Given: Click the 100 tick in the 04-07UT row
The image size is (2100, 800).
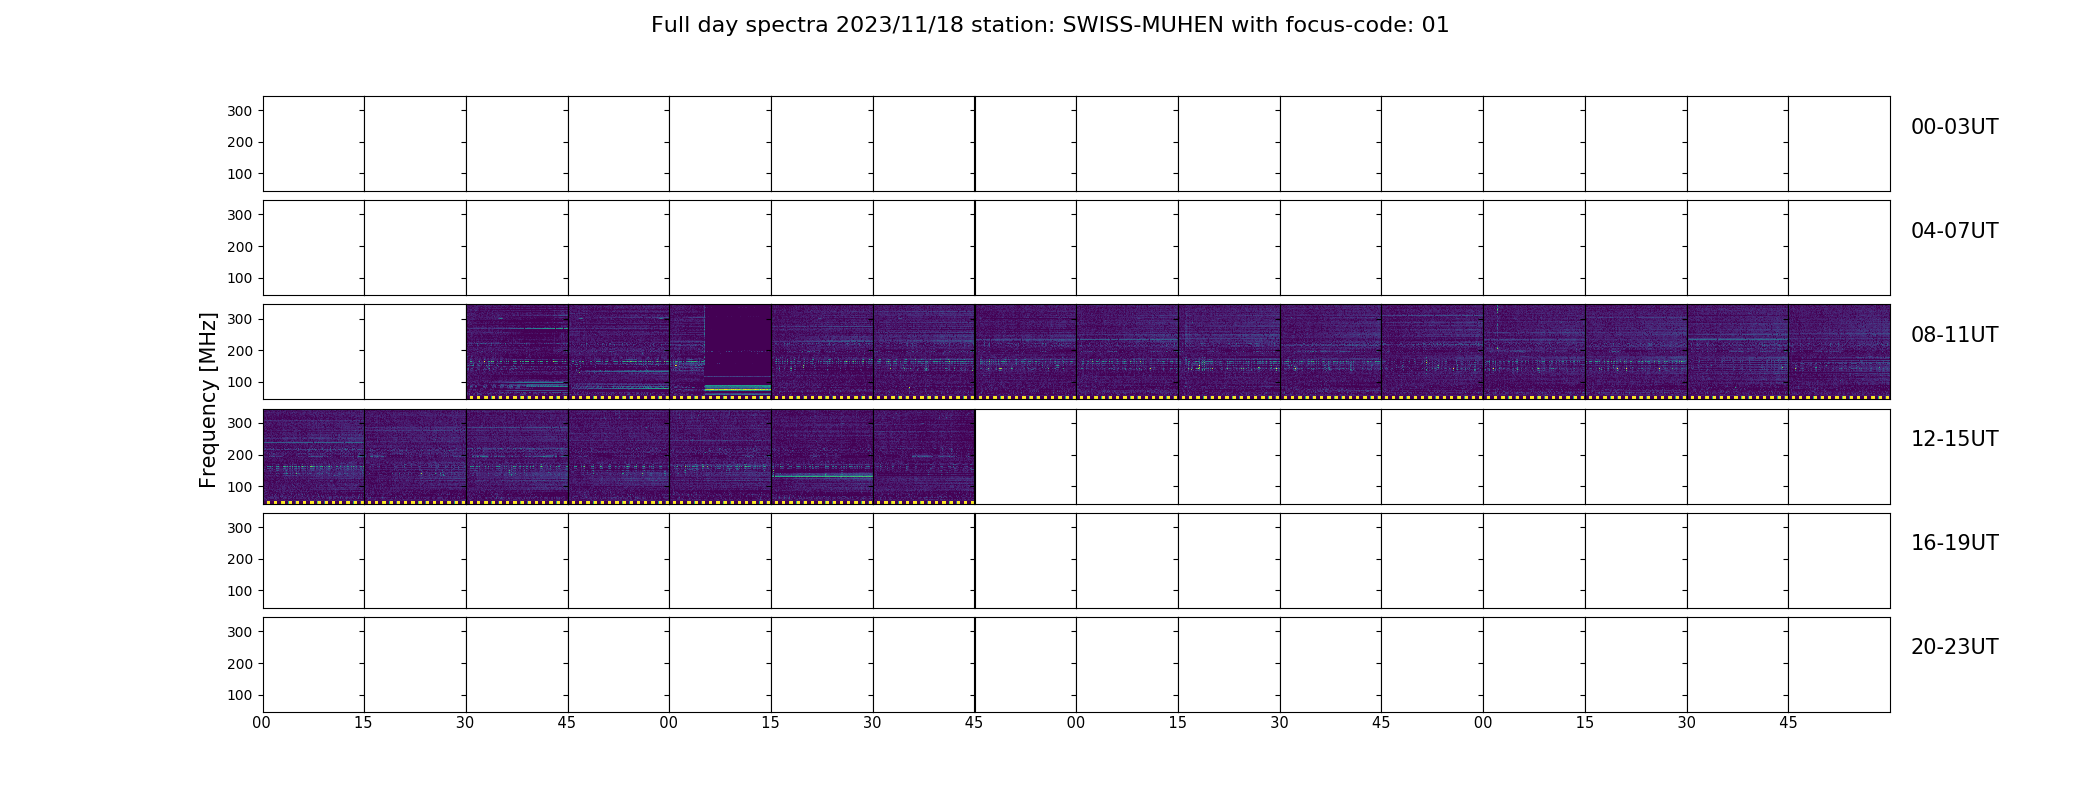Looking at the screenshot, I should click(x=240, y=278).
